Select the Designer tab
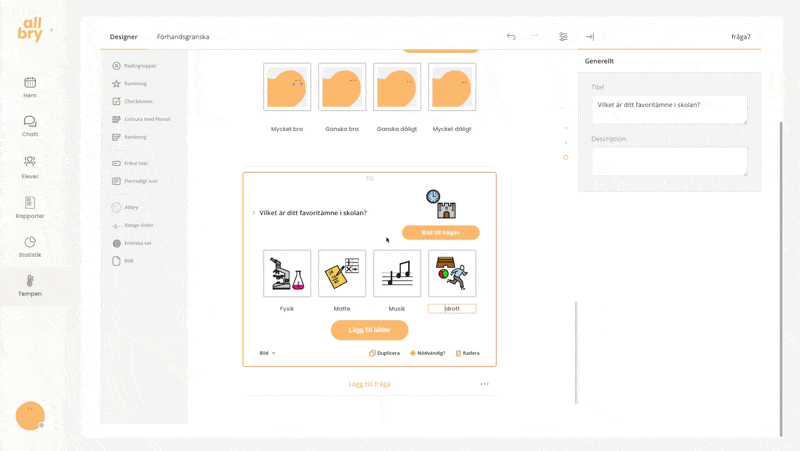The height and width of the screenshot is (451, 800). click(x=124, y=37)
